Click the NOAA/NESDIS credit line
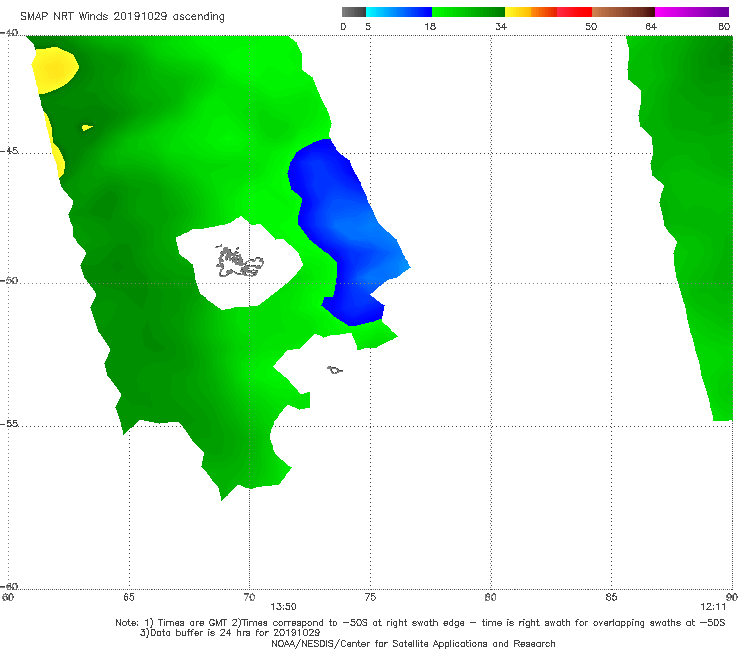Image resolution: width=740 pixels, height=650 pixels. (x=413, y=644)
